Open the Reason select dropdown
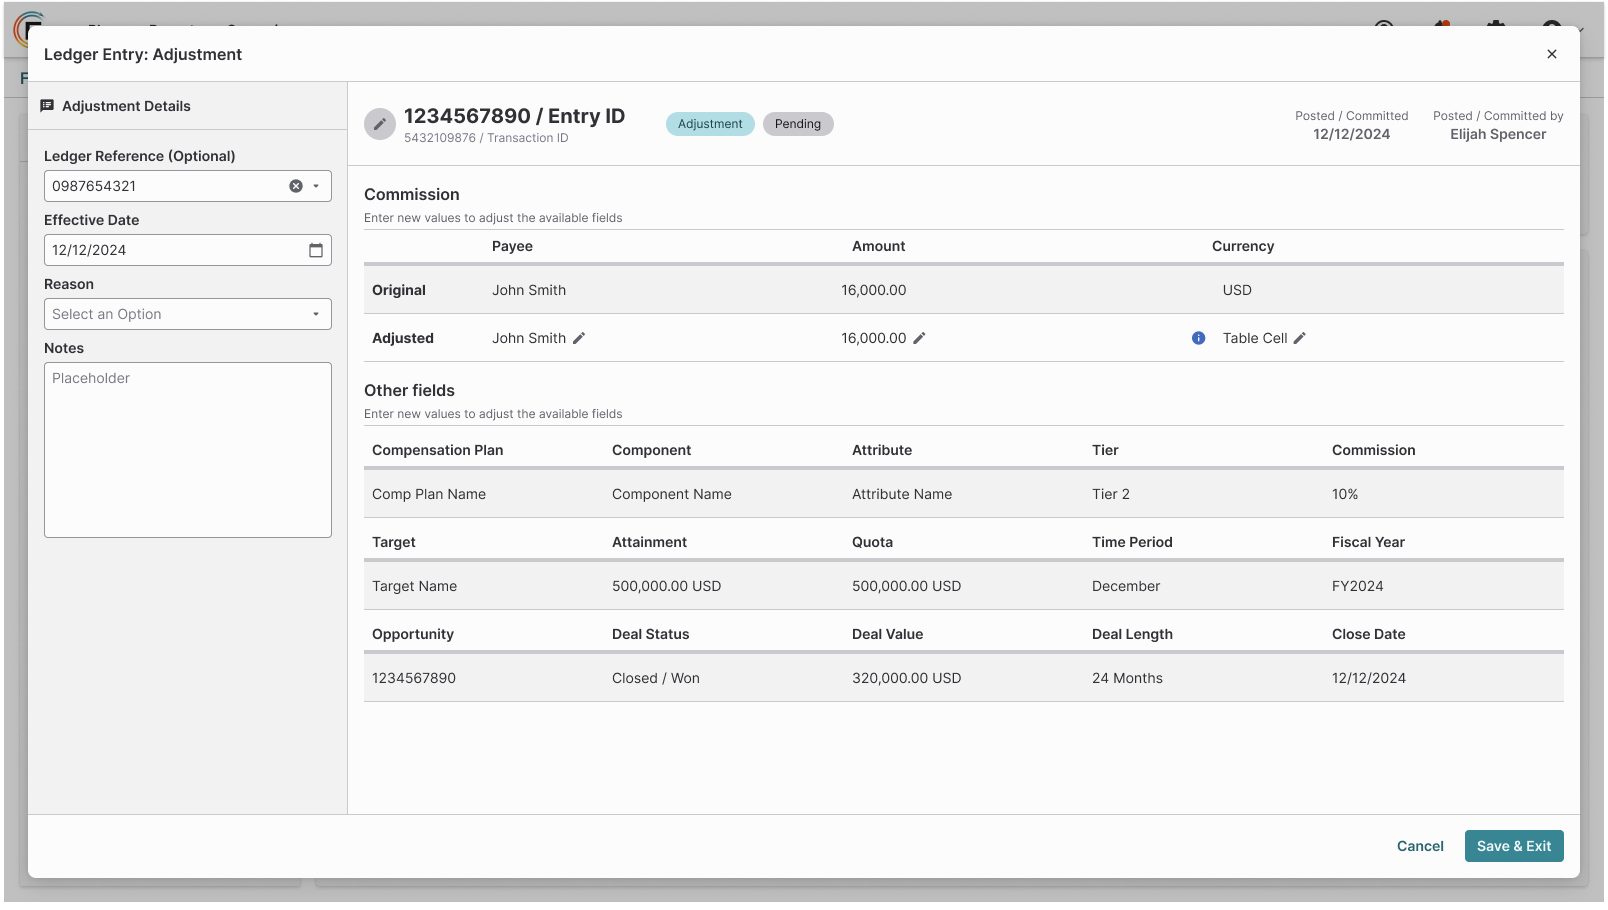The image size is (1608, 910). point(188,314)
